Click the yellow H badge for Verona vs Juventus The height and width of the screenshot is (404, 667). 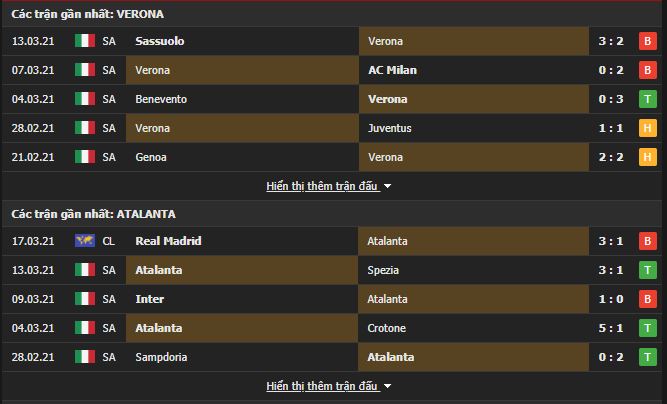tap(647, 128)
